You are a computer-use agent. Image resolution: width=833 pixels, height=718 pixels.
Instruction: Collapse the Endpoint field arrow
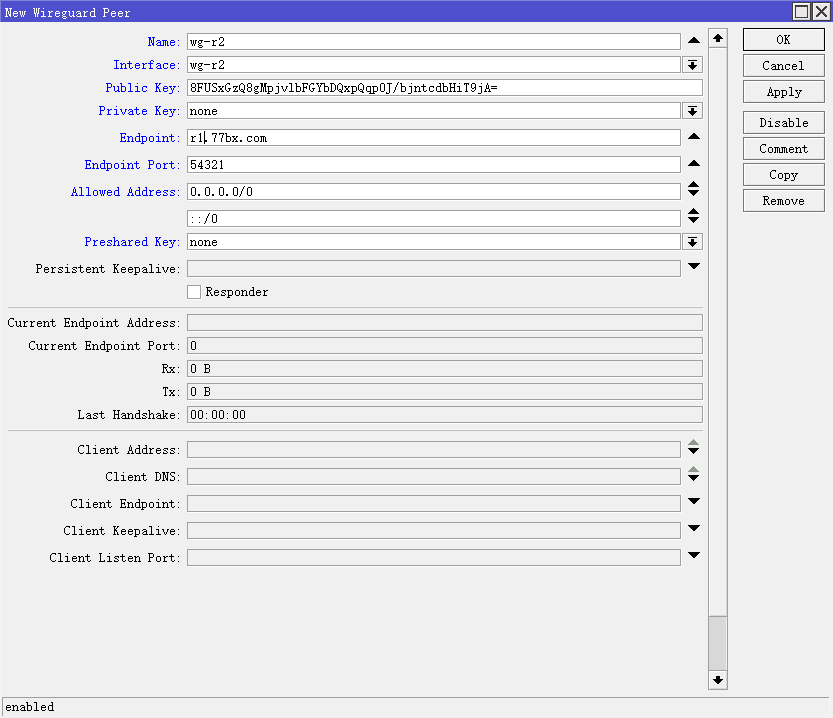tap(693, 137)
